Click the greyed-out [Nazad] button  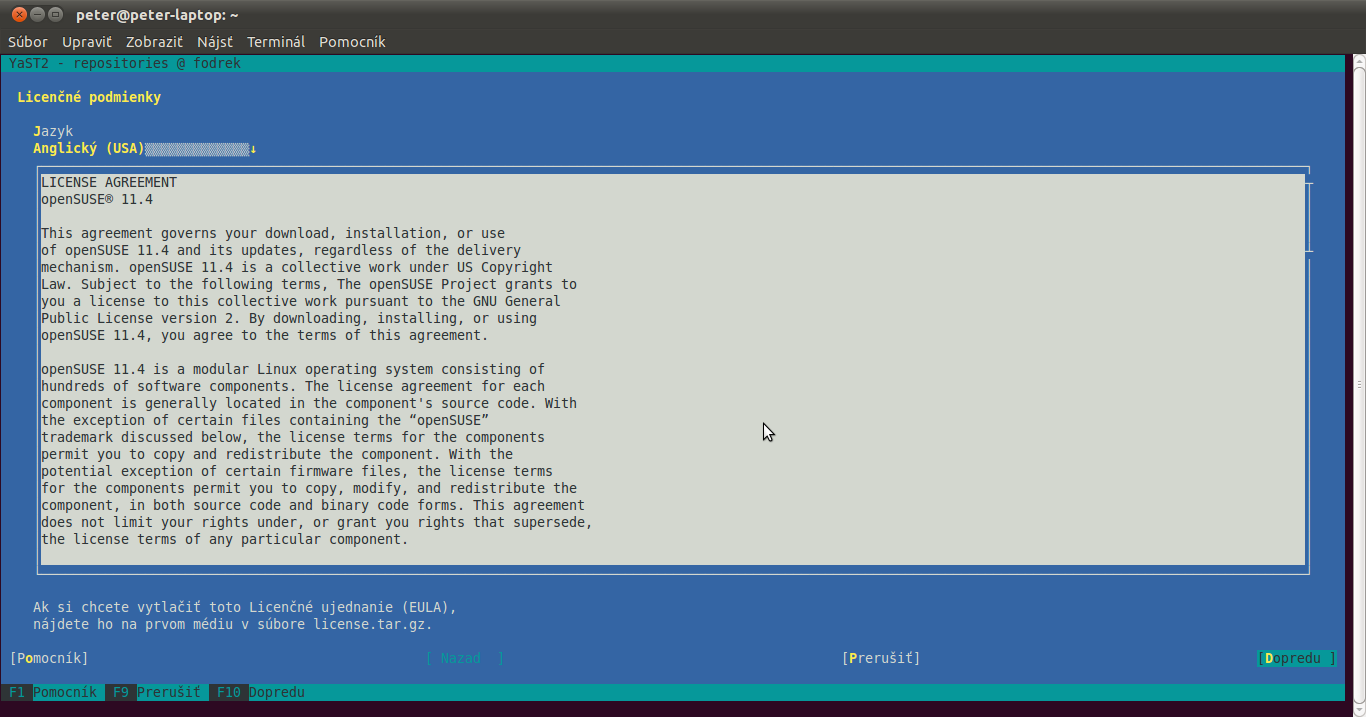(465, 658)
